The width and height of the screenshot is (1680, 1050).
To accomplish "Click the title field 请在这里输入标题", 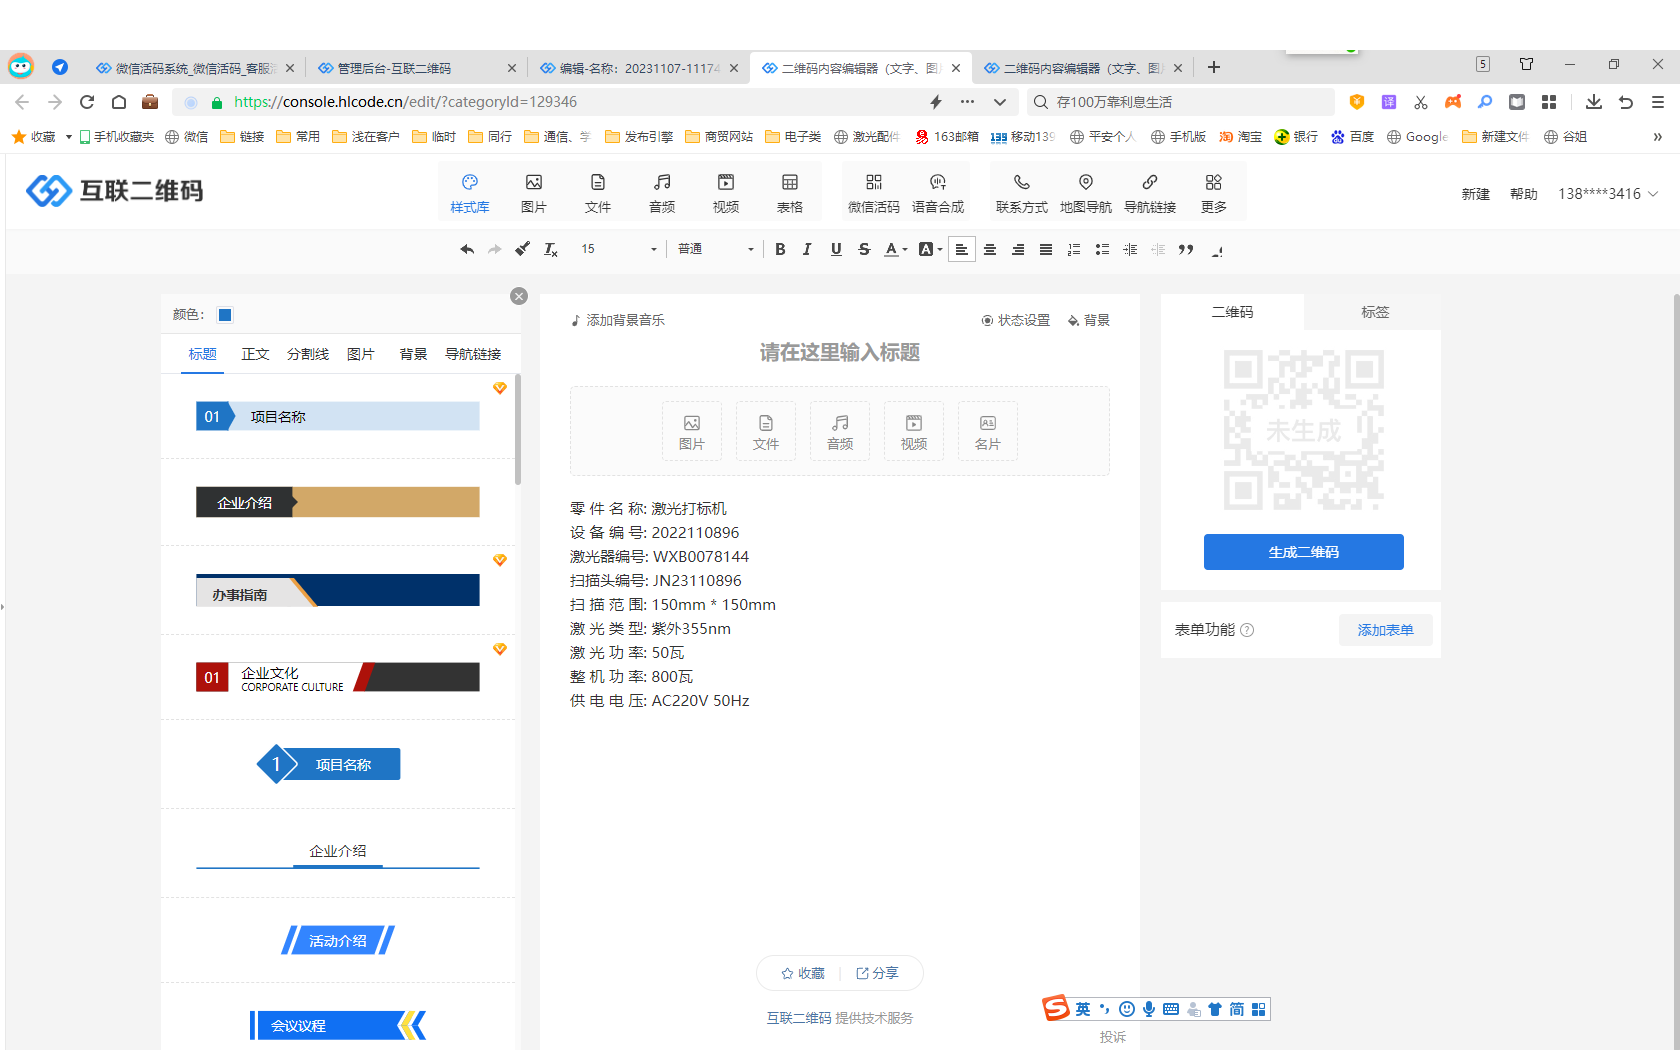I will 839,352.
